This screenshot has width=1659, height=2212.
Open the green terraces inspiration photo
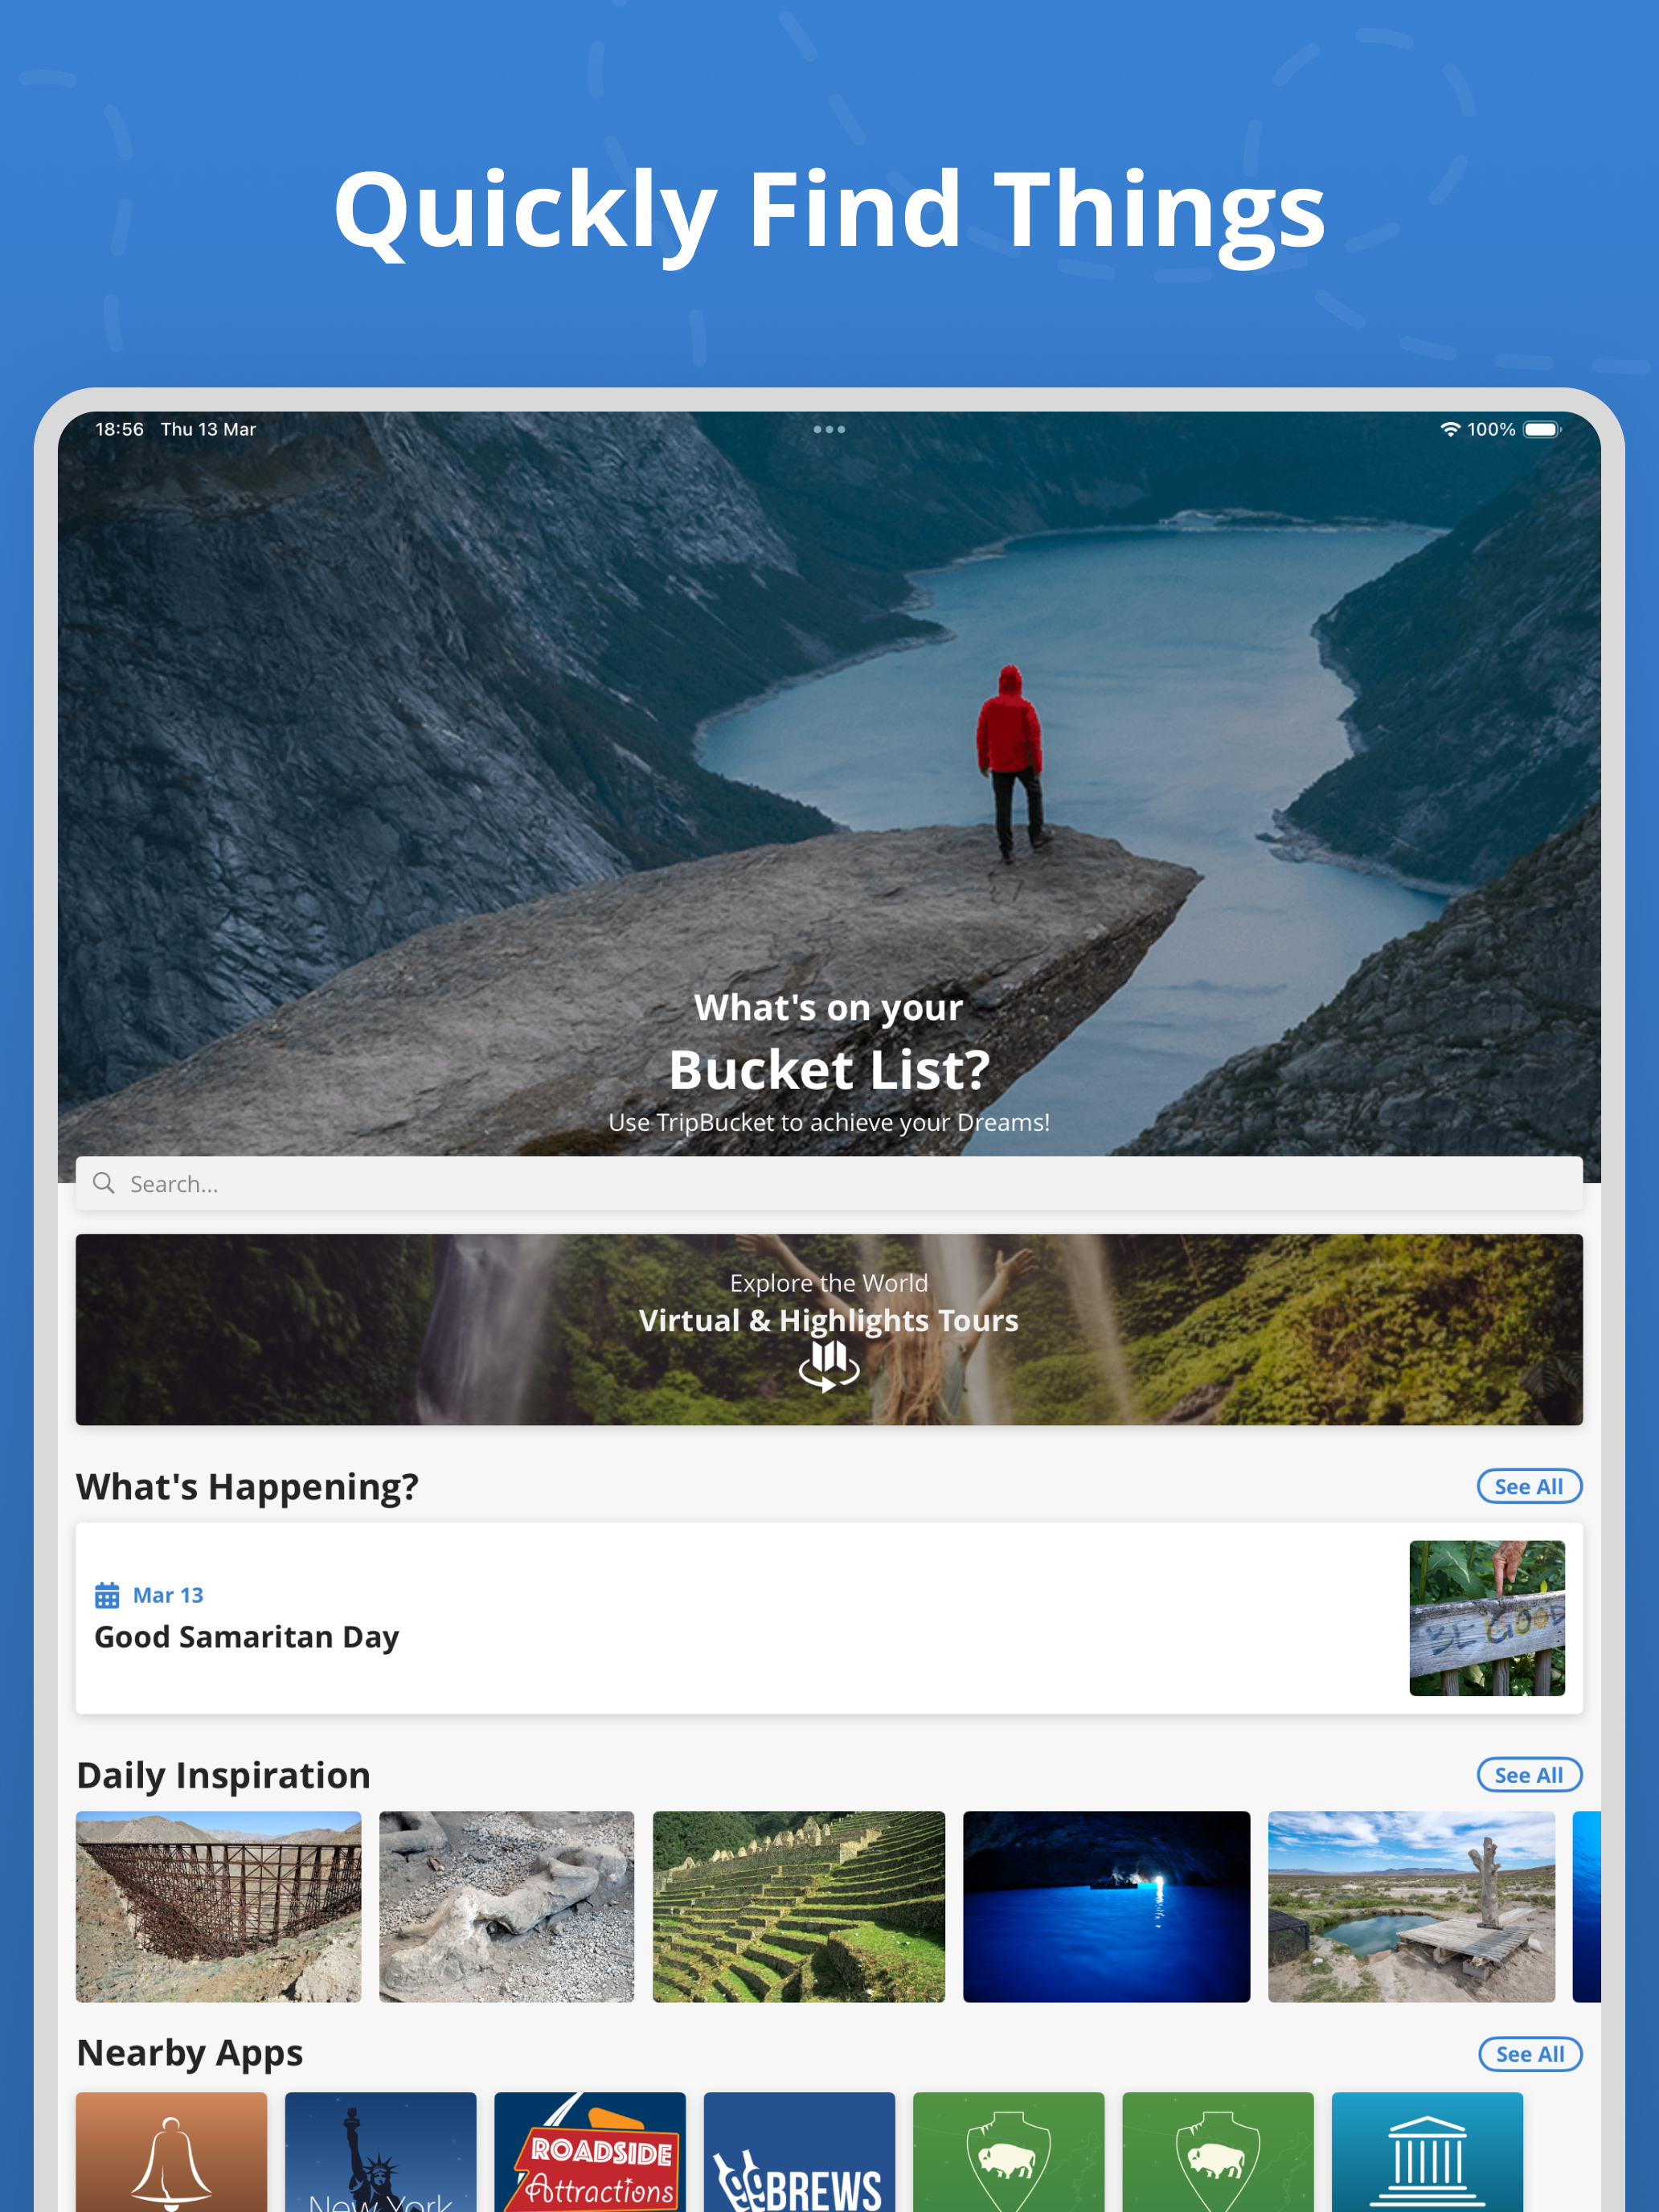798,1906
